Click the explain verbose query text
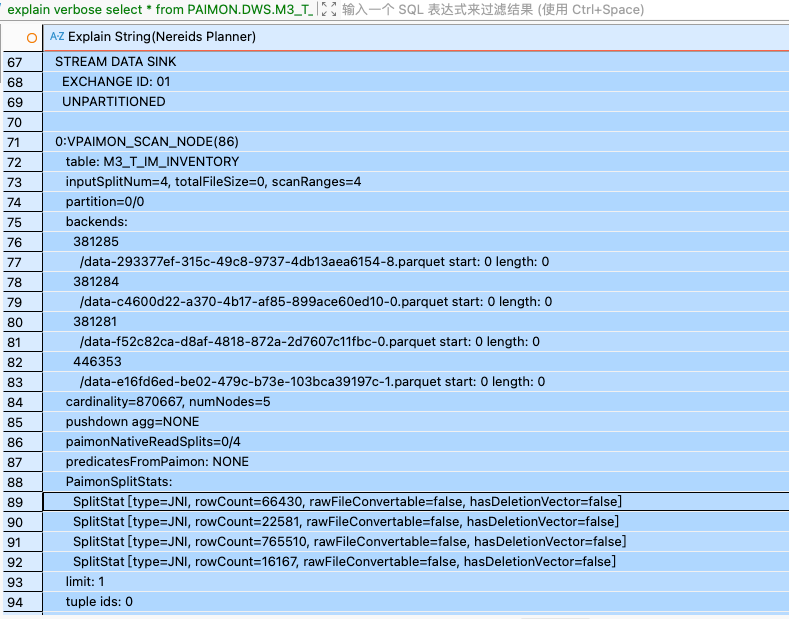Screen dimensions: 789x619 (160, 10)
